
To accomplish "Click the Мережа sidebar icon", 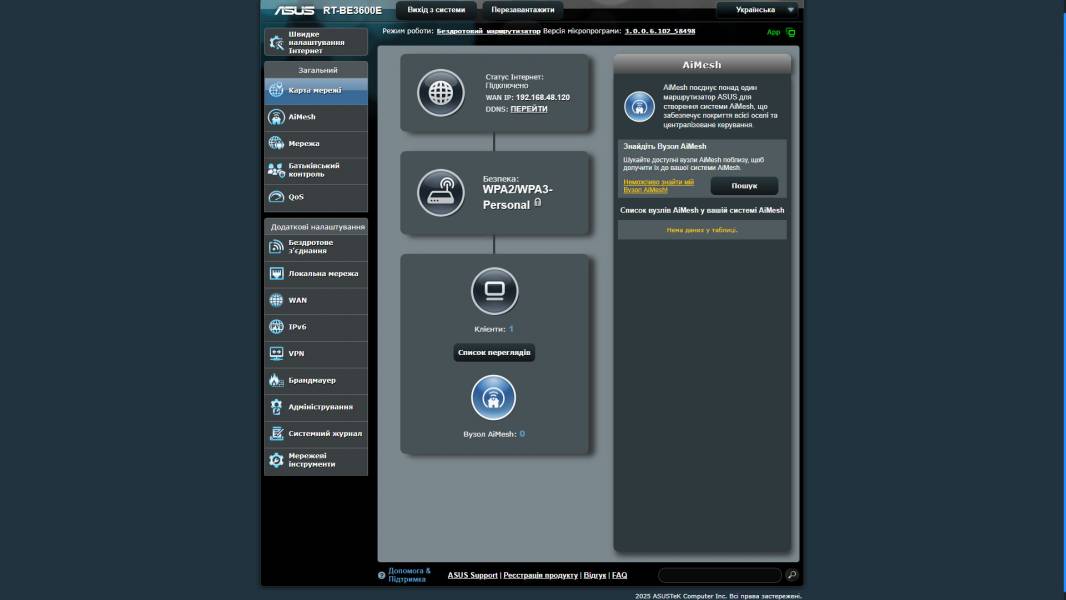I will click(276, 143).
